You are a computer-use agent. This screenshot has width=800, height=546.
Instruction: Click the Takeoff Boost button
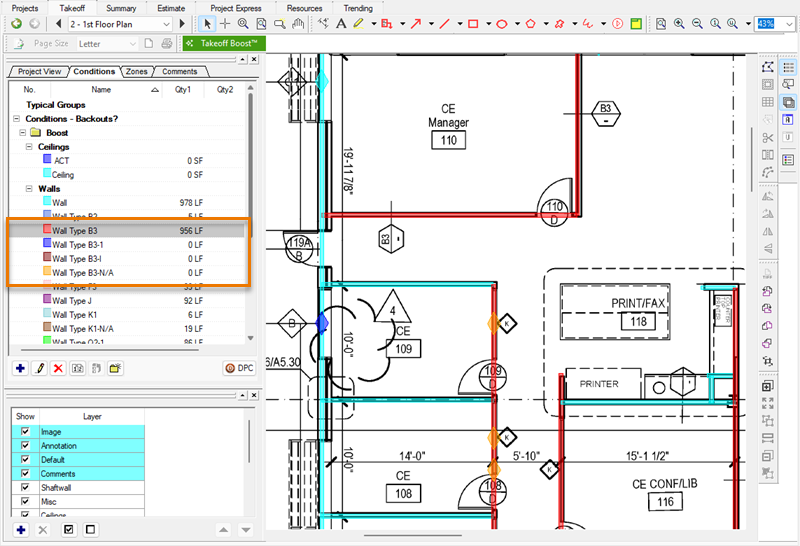pos(224,44)
